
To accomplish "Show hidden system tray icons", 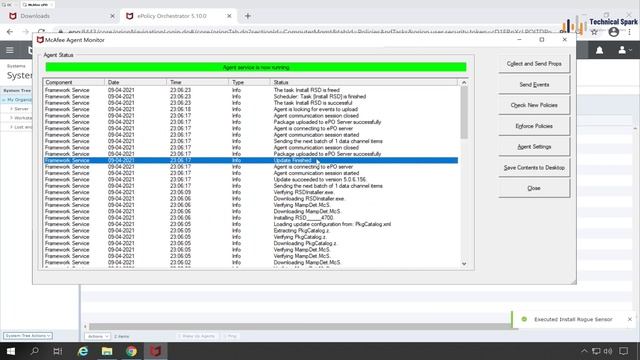I will click(584, 351).
